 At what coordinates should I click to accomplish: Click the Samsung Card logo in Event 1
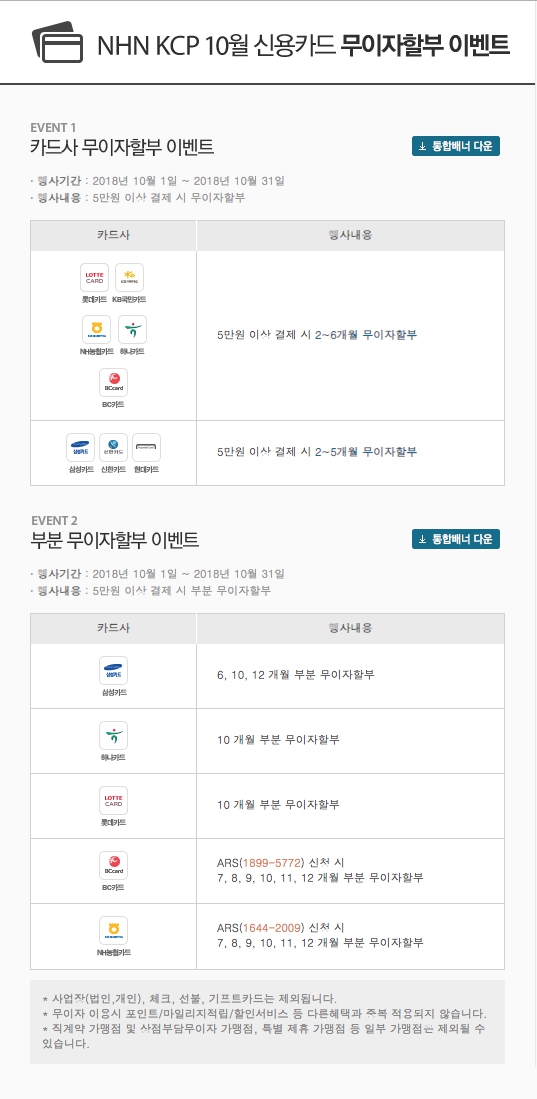coord(81,447)
